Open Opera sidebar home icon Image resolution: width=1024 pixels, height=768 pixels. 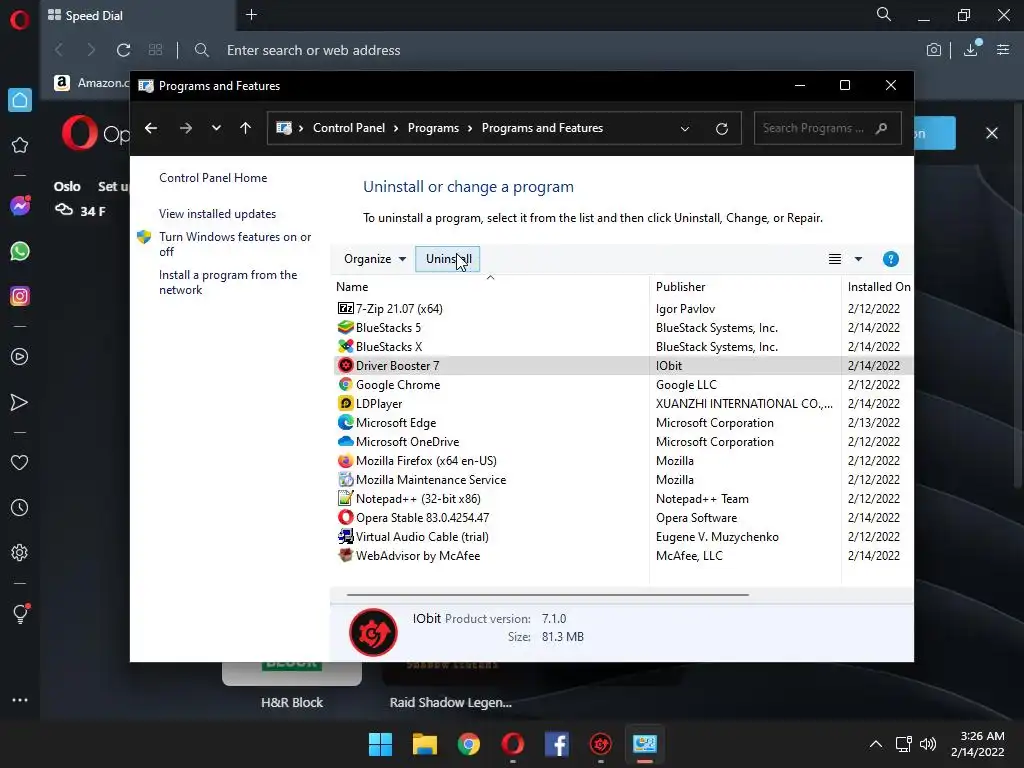[20, 100]
